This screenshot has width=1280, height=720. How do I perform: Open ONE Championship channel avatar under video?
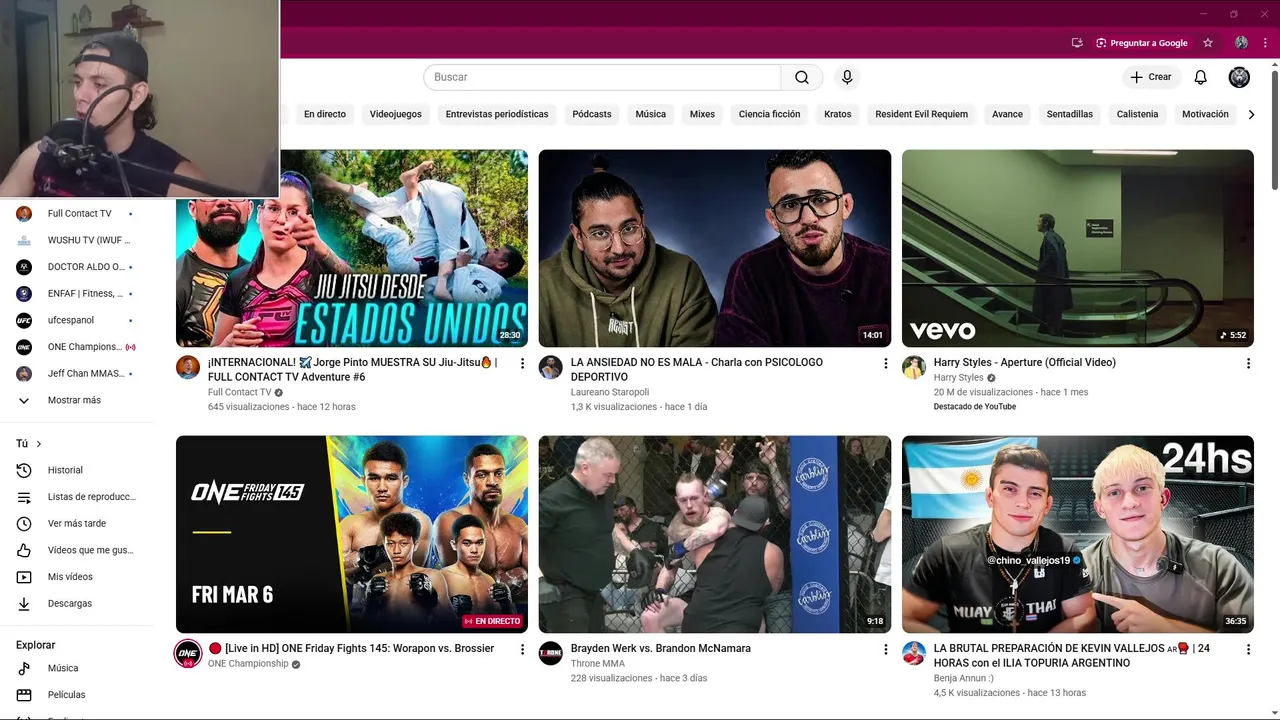tap(188, 653)
